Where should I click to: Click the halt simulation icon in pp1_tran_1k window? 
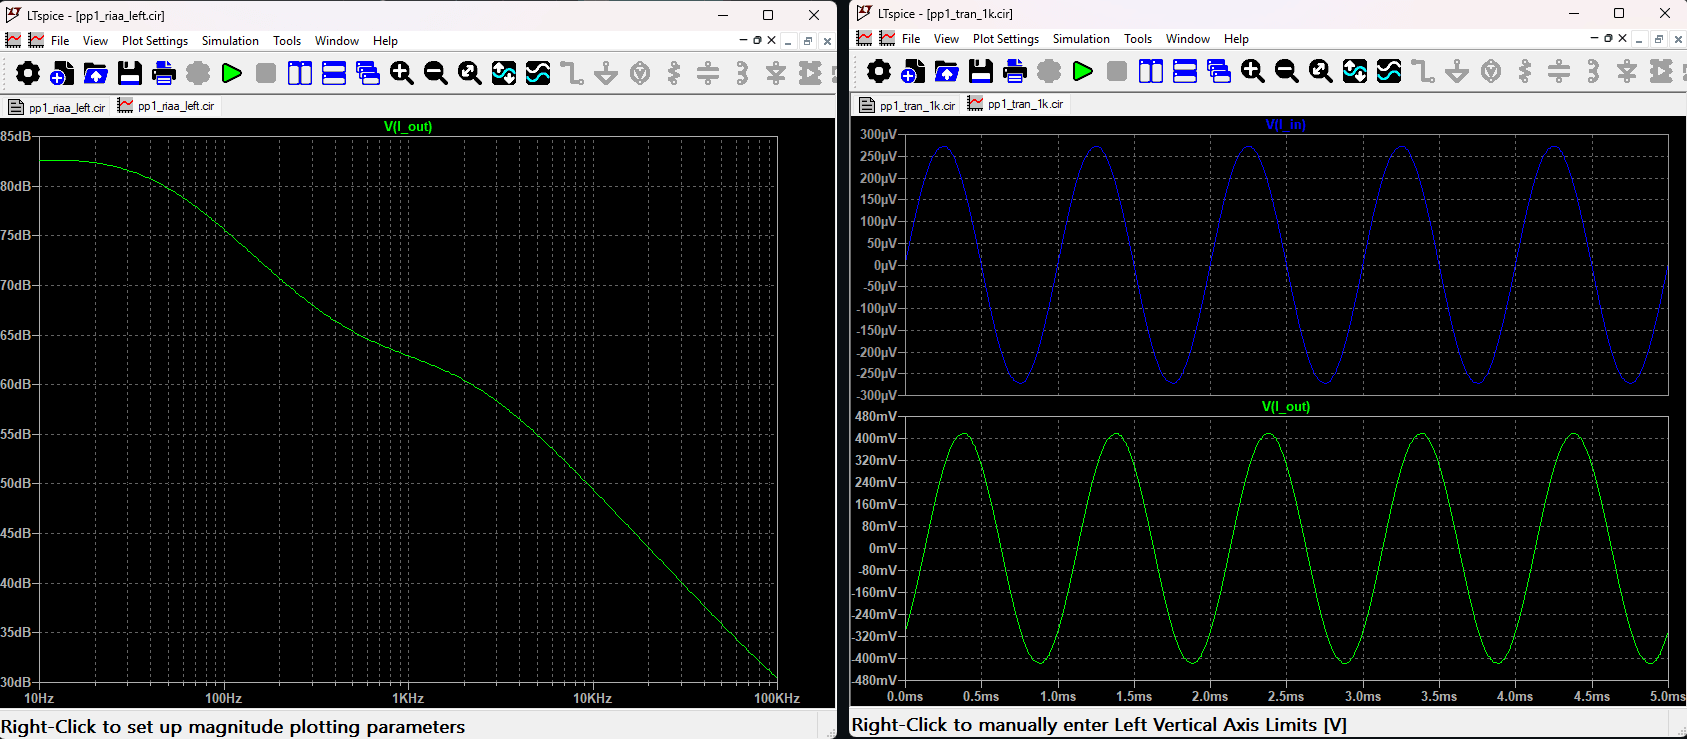tap(1117, 71)
